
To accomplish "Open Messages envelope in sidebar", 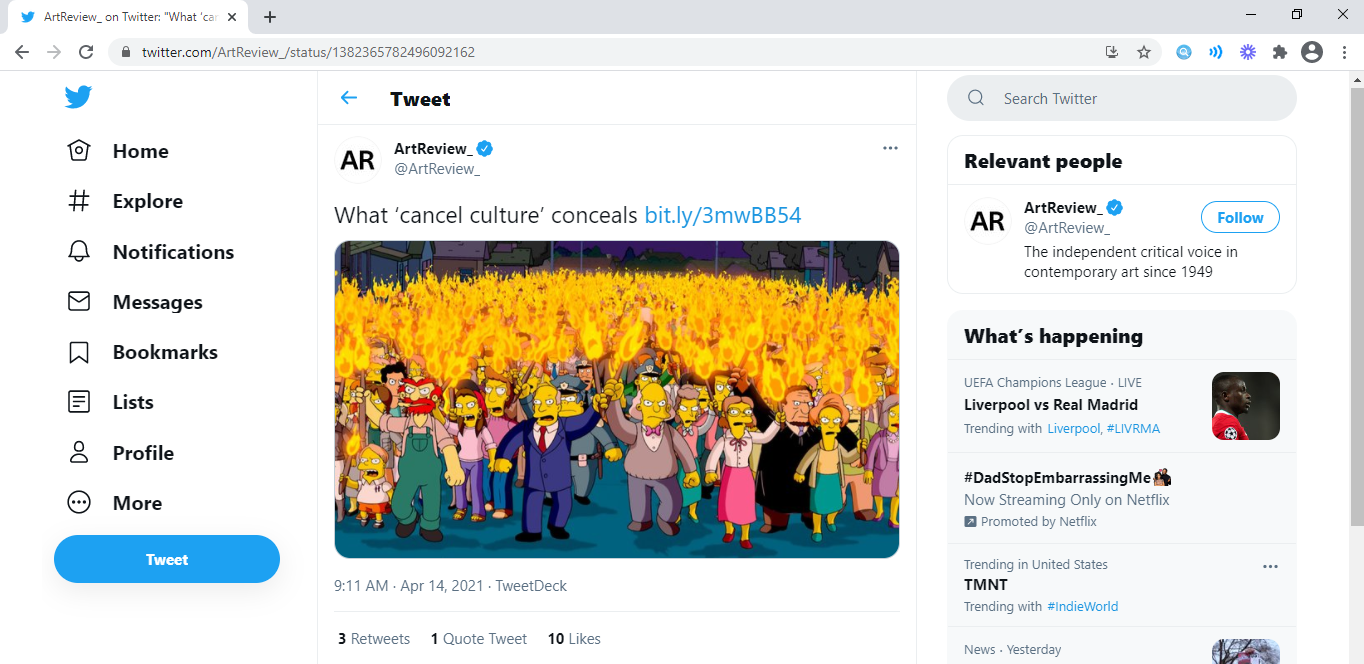I will coord(79,302).
